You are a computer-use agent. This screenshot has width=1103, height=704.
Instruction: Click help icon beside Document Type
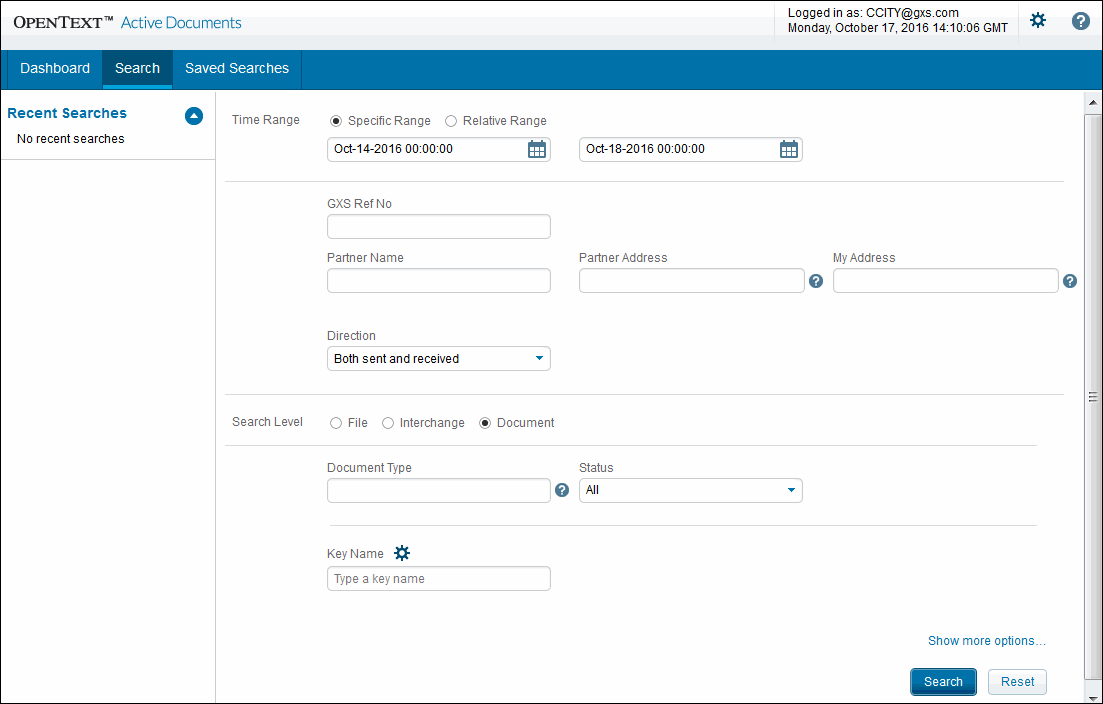pos(562,490)
